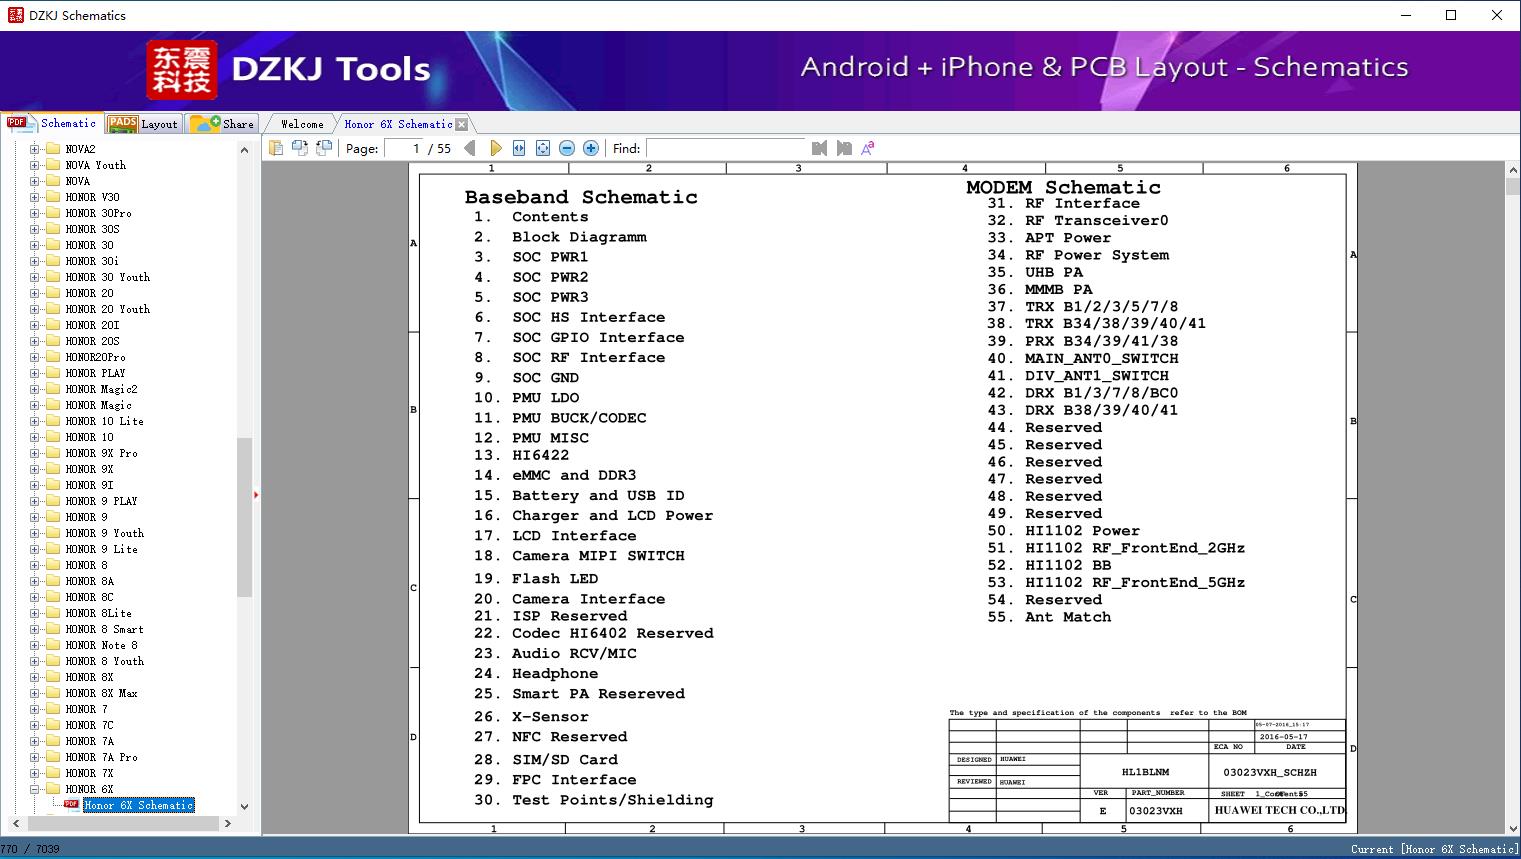Viewport: 1521px width, 859px height.
Task: Expand the HONOR V30 tree node
Action: click(34, 197)
